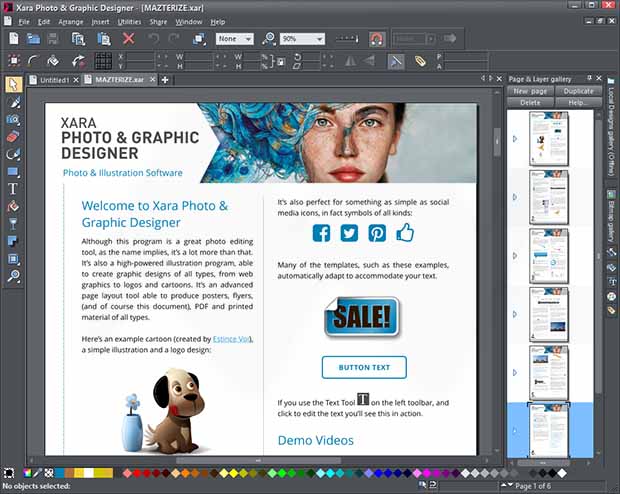Pick the bright red color swatch
Viewport: 620px width, 494px height.
click(x=137, y=473)
